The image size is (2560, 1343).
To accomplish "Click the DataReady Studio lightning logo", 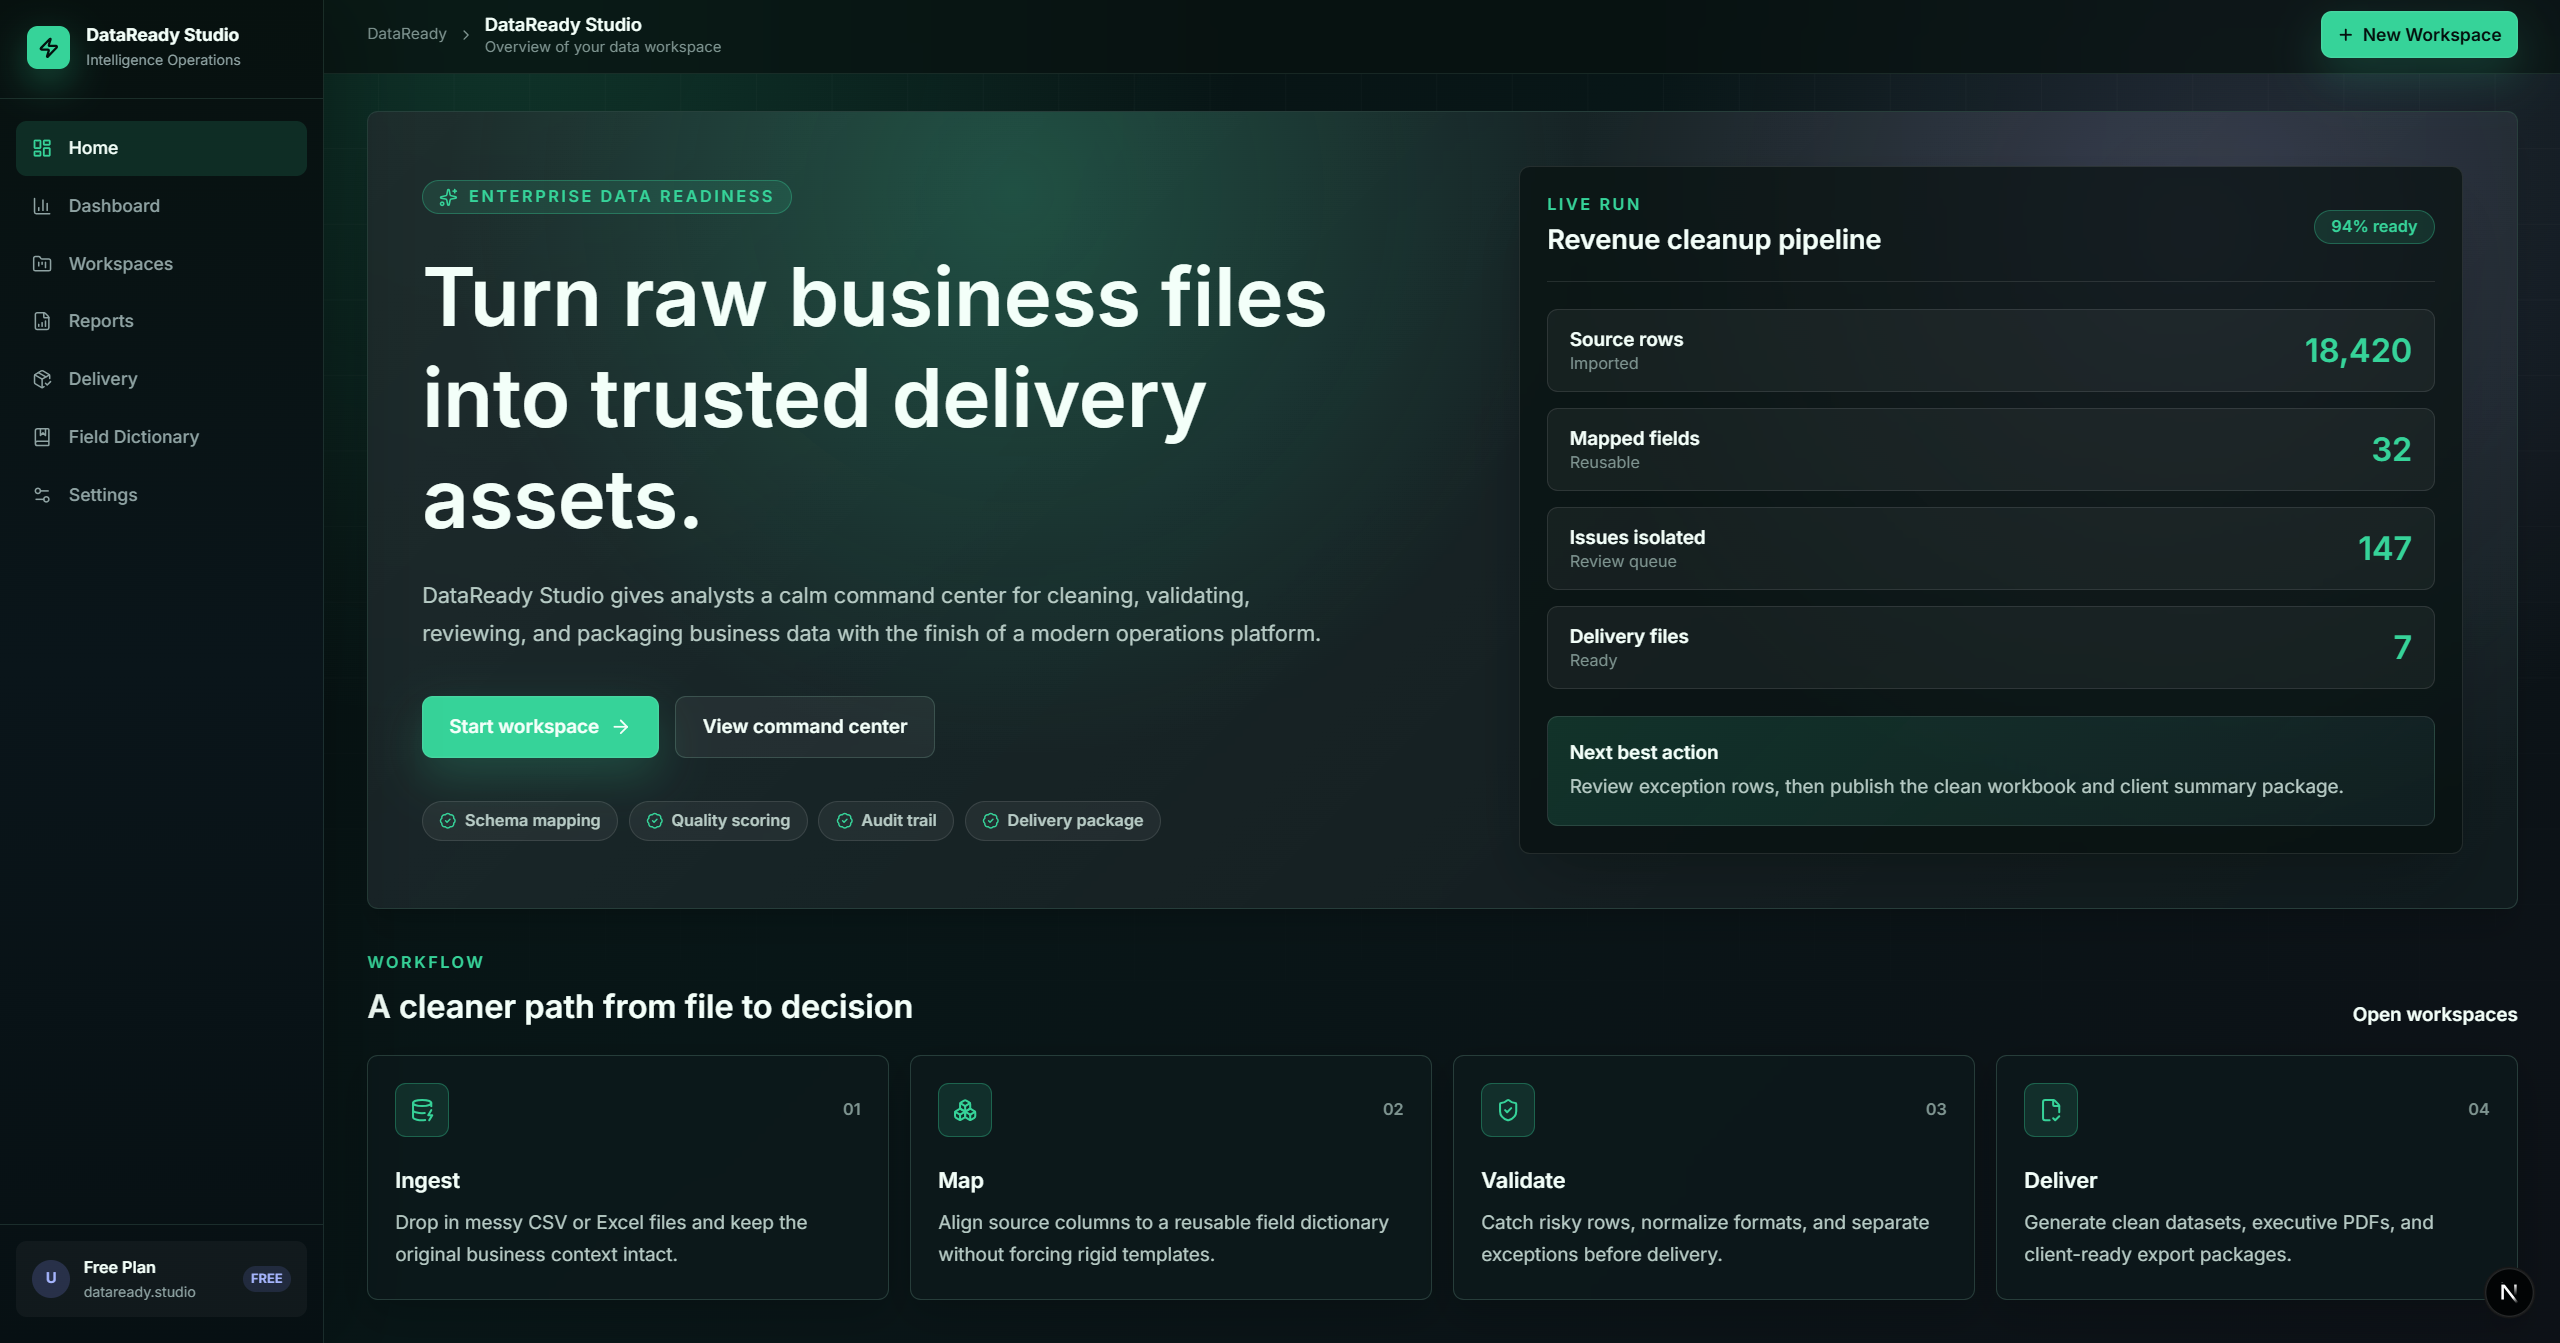I will (48, 47).
